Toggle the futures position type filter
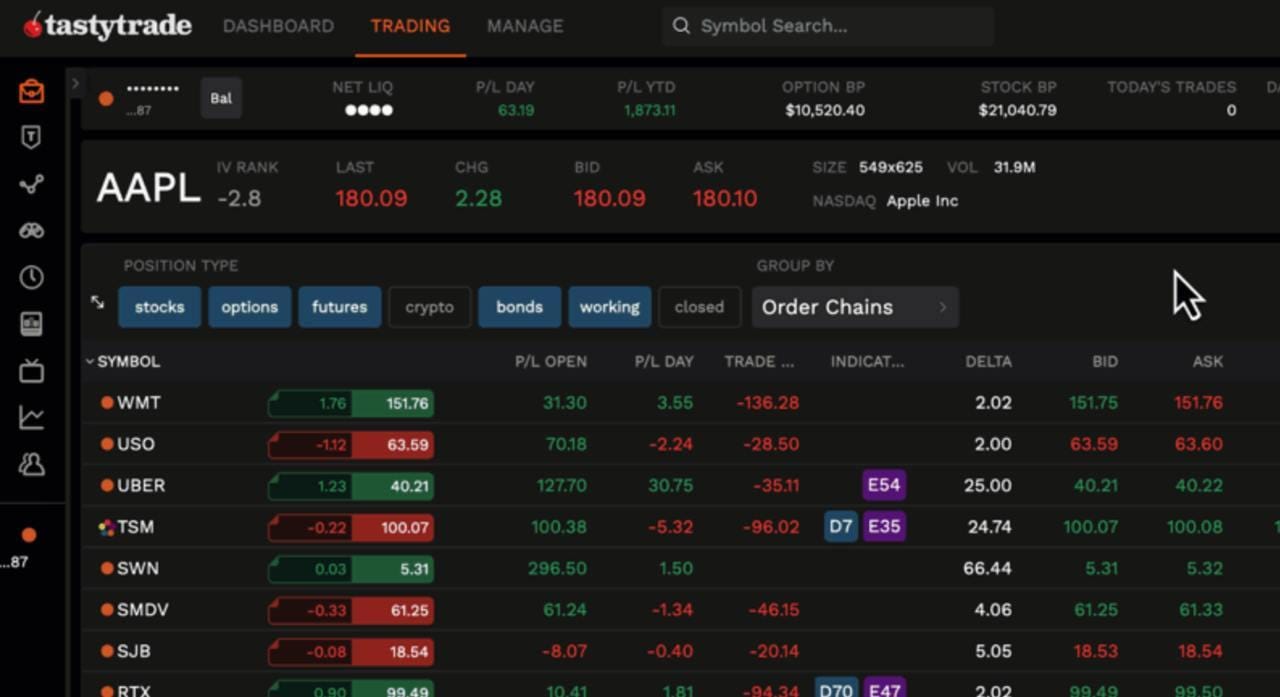 pyautogui.click(x=340, y=307)
